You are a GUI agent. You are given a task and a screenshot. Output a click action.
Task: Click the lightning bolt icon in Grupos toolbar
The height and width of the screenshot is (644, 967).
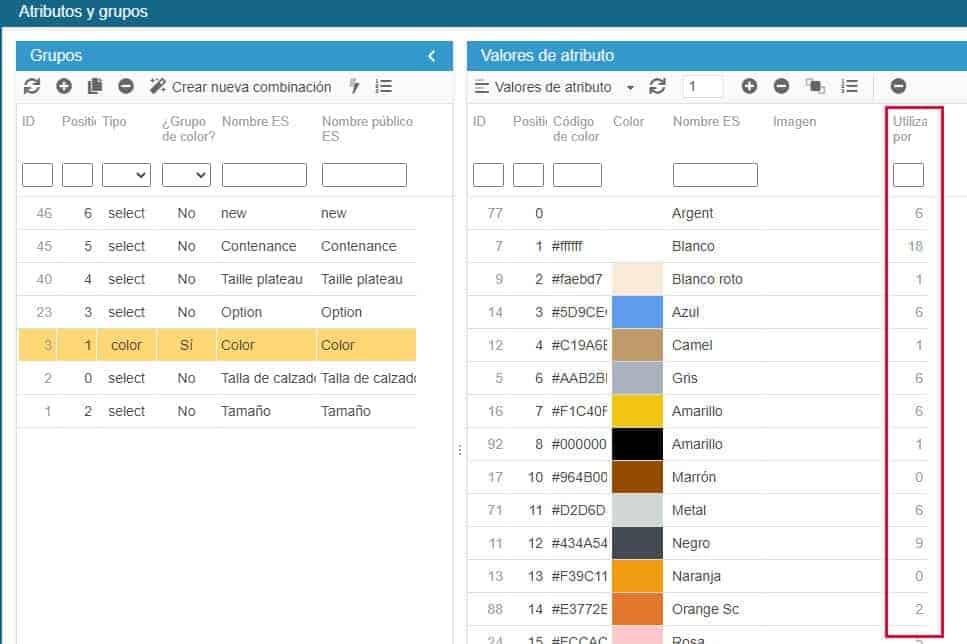click(354, 87)
